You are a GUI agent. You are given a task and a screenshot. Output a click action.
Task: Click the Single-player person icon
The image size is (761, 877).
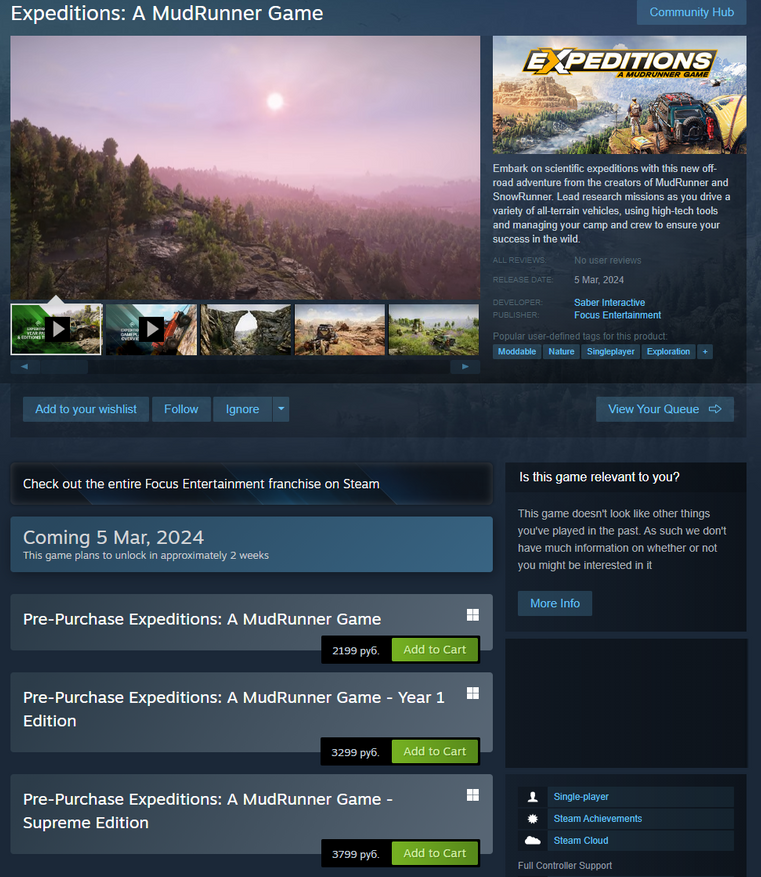click(533, 797)
